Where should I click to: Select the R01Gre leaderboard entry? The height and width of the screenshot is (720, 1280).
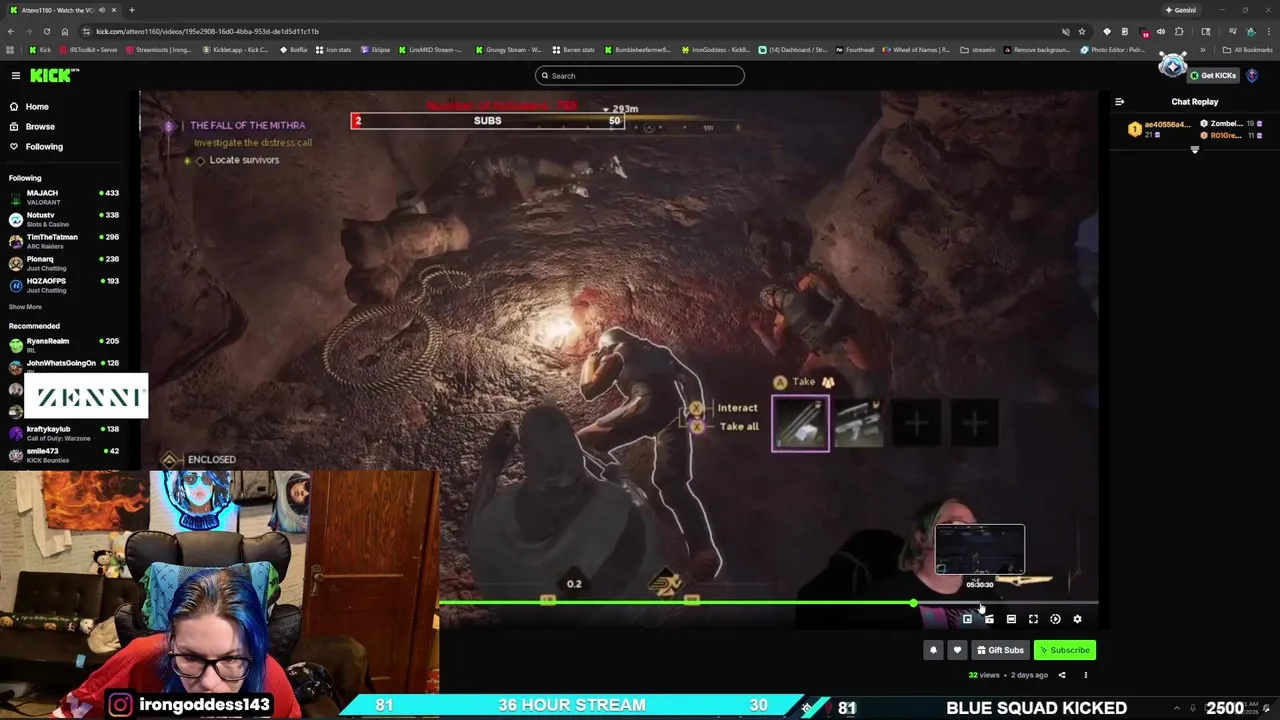click(x=1231, y=135)
